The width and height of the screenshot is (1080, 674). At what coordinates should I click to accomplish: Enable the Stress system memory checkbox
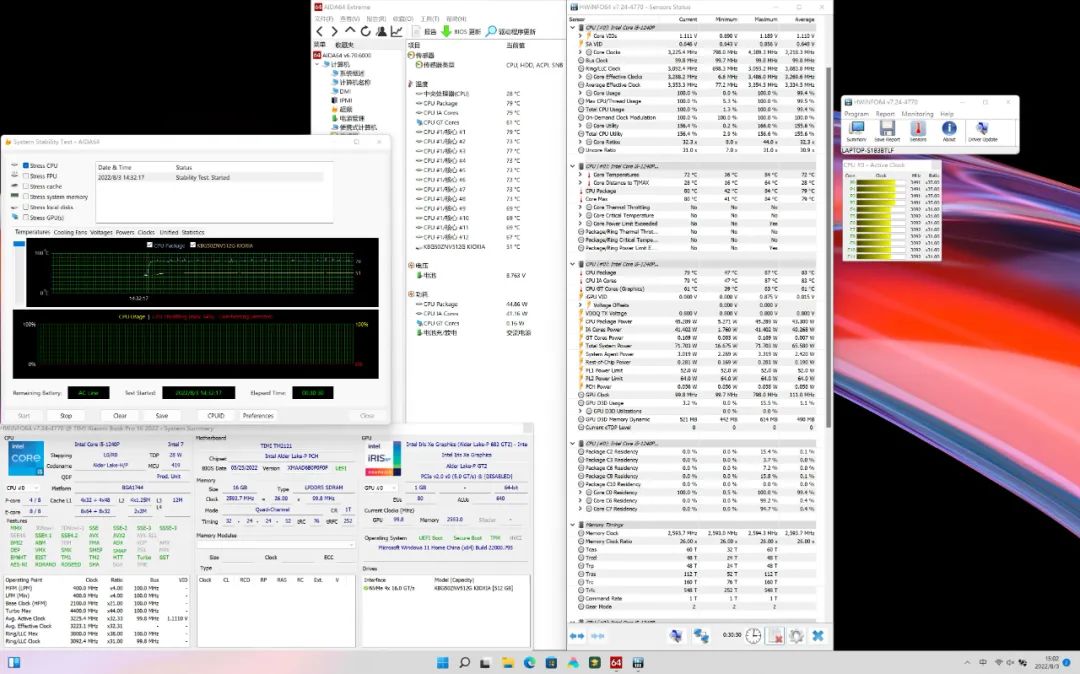pyautogui.click(x=26, y=197)
